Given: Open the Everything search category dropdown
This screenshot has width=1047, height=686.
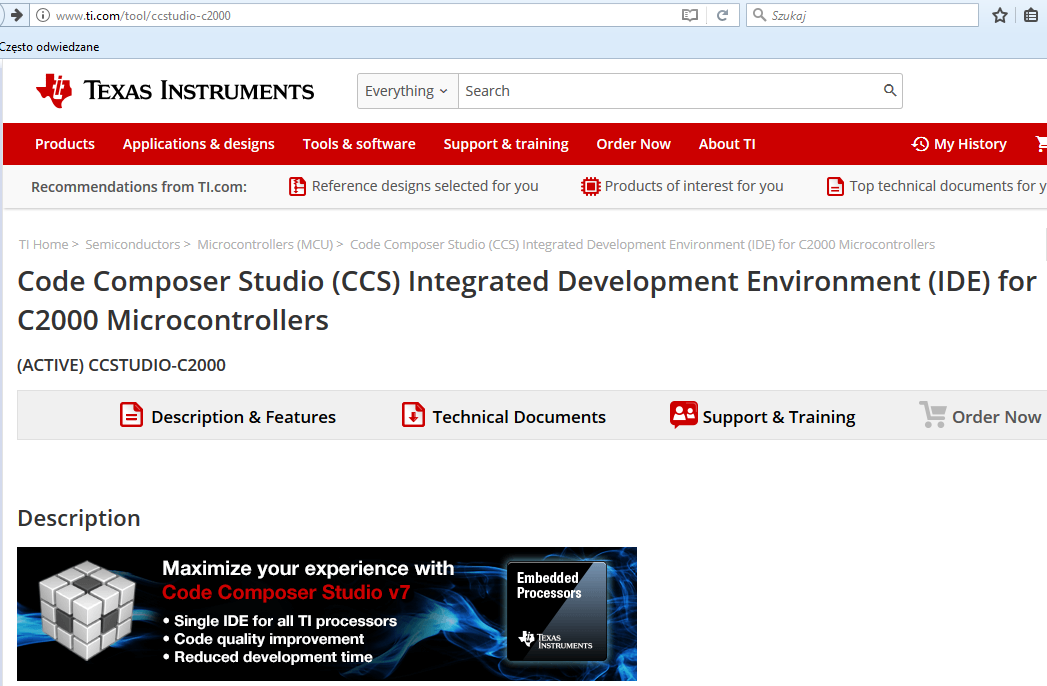Looking at the screenshot, I should click(x=407, y=91).
